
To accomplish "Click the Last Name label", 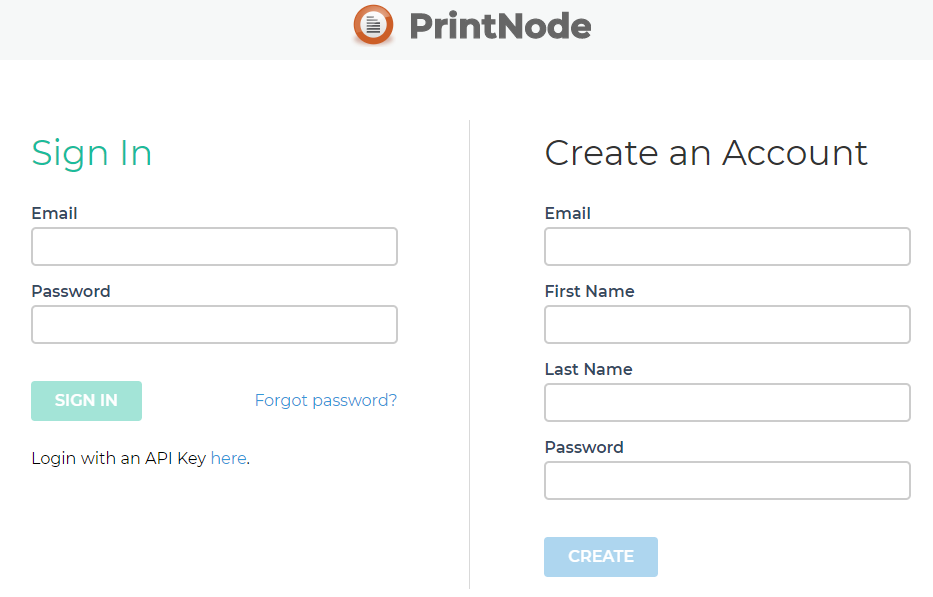I will [x=588, y=369].
